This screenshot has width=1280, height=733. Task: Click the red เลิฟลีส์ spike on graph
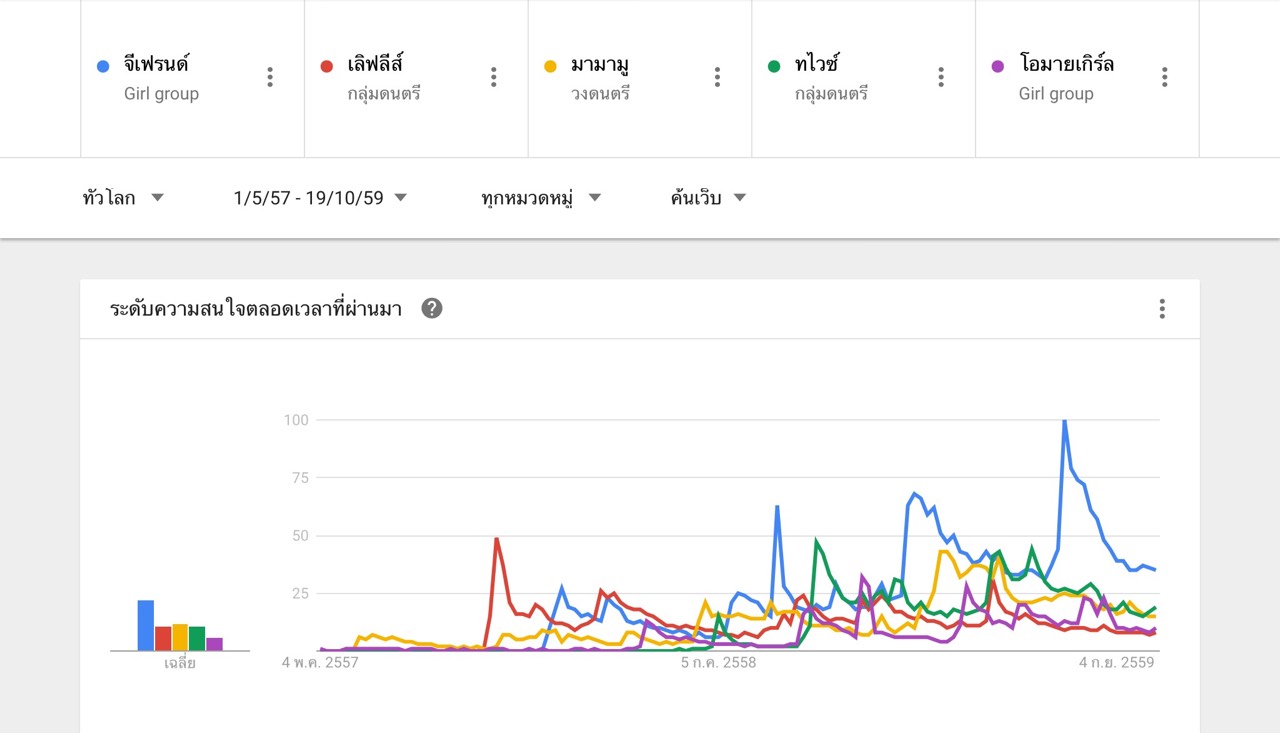coord(497,540)
